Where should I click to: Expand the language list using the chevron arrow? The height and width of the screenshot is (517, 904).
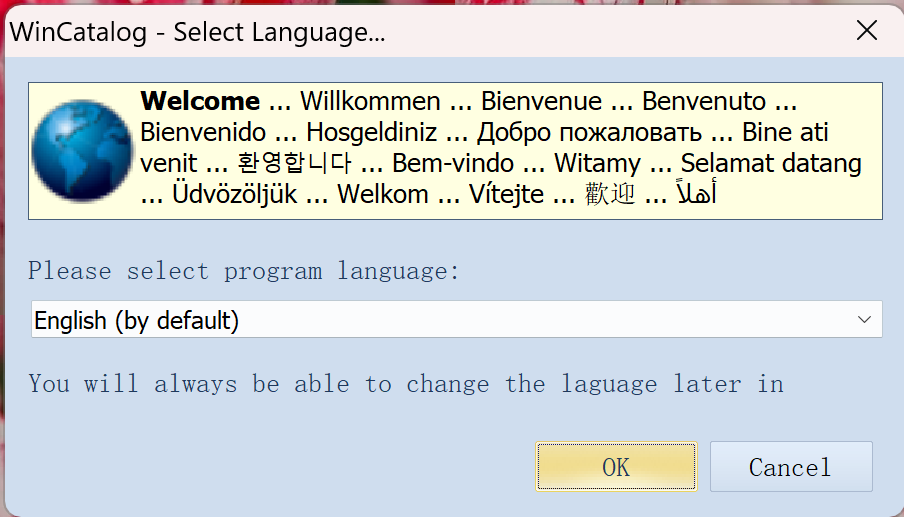pyautogui.click(x=864, y=319)
